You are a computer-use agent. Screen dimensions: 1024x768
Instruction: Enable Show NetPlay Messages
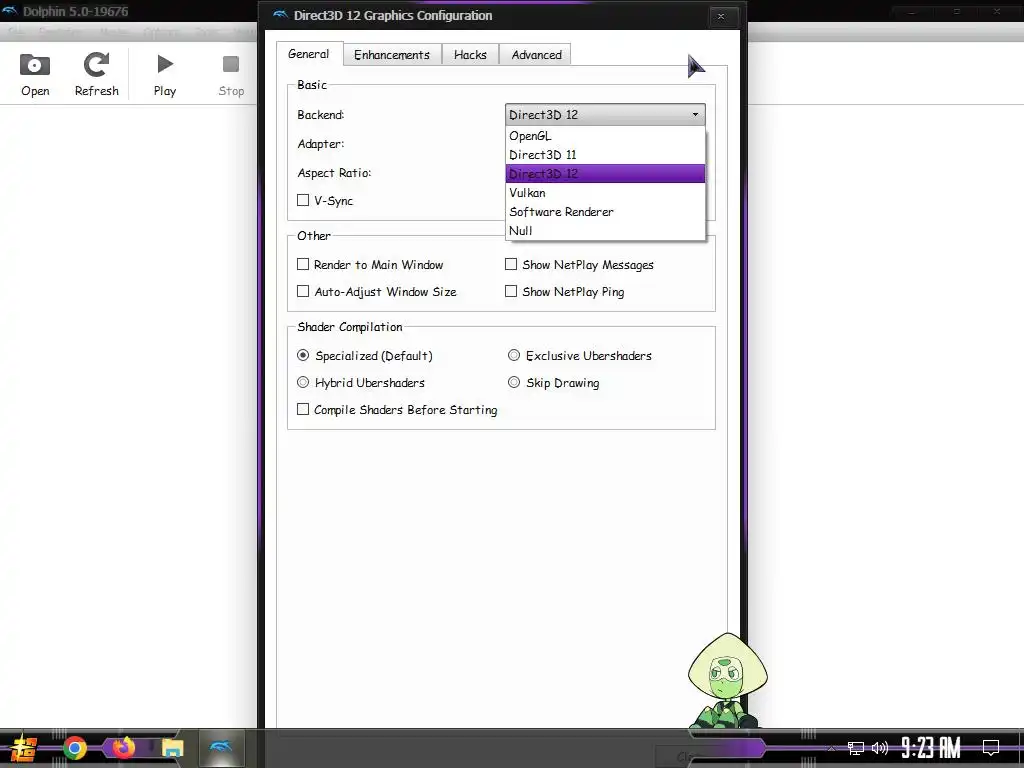click(511, 264)
